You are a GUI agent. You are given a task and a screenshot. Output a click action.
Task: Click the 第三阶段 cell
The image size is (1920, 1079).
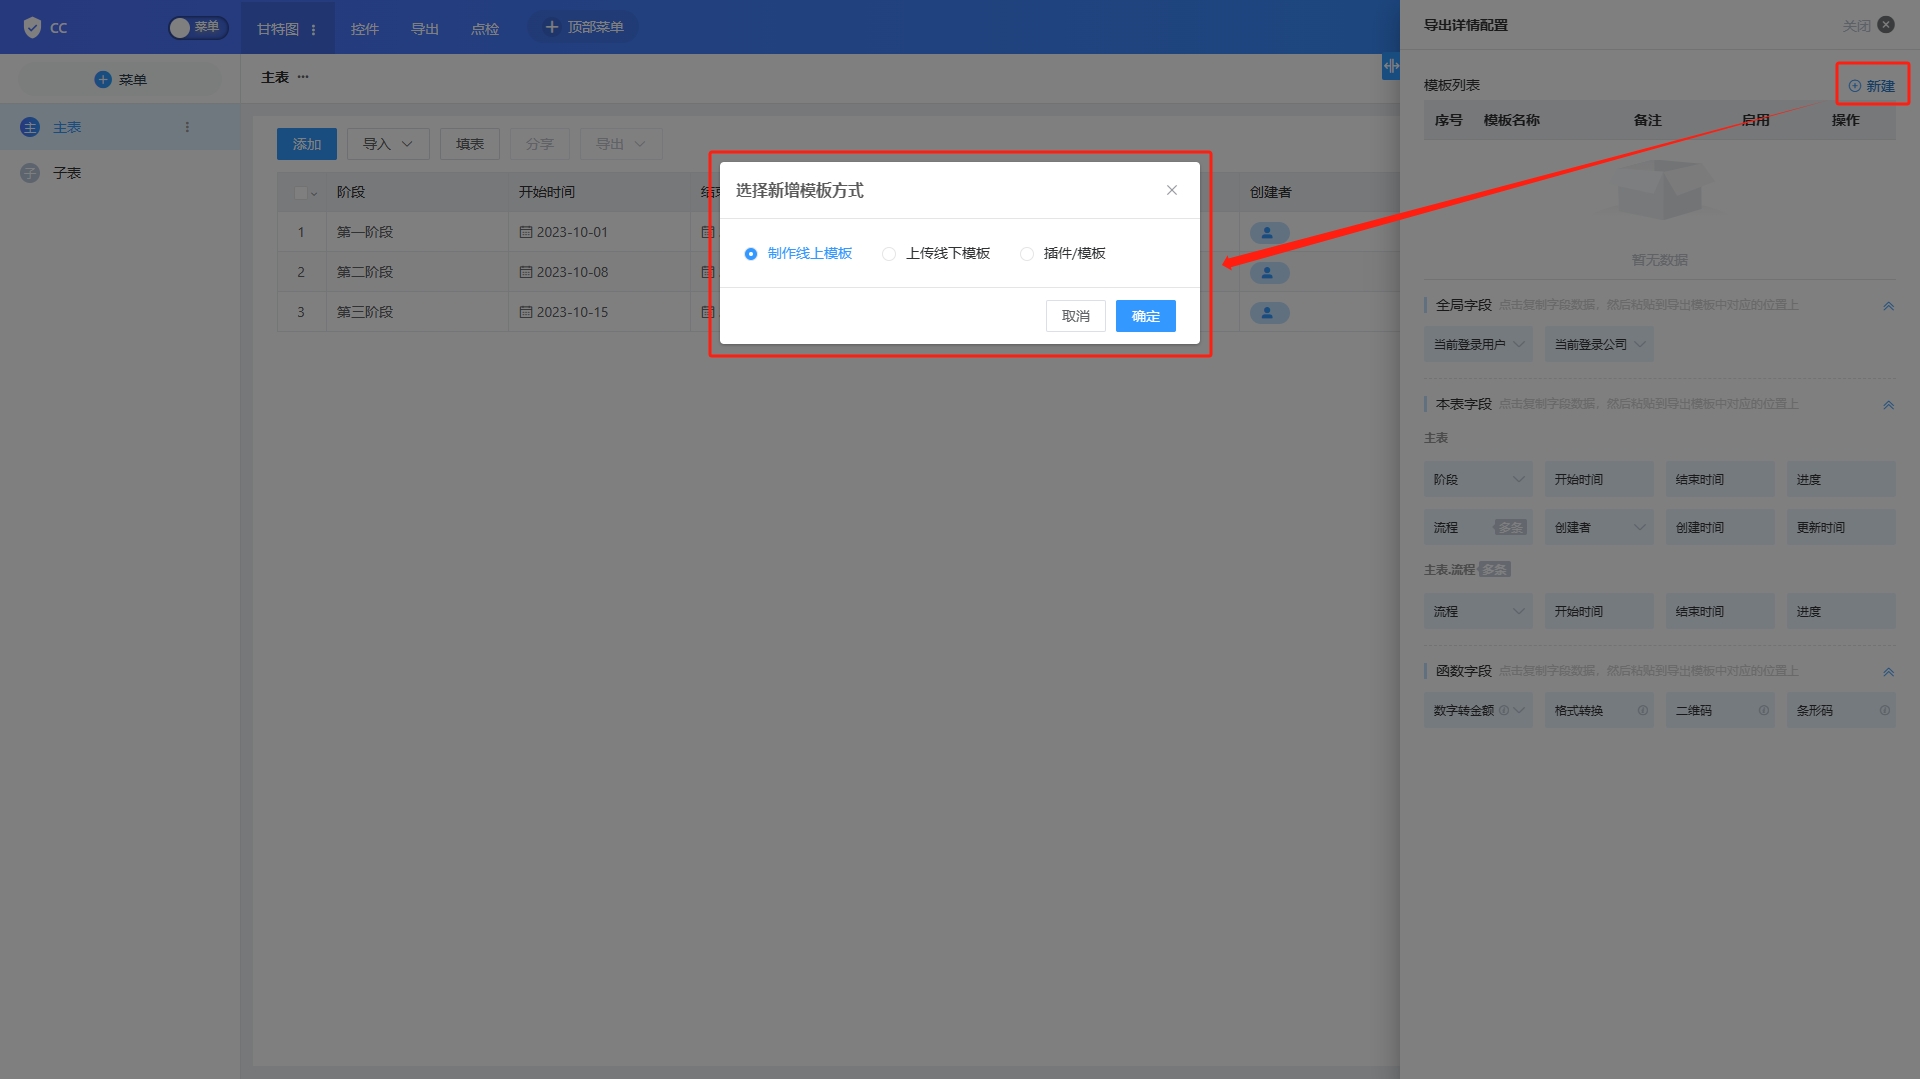pyautogui.click(x=417, y=312)
